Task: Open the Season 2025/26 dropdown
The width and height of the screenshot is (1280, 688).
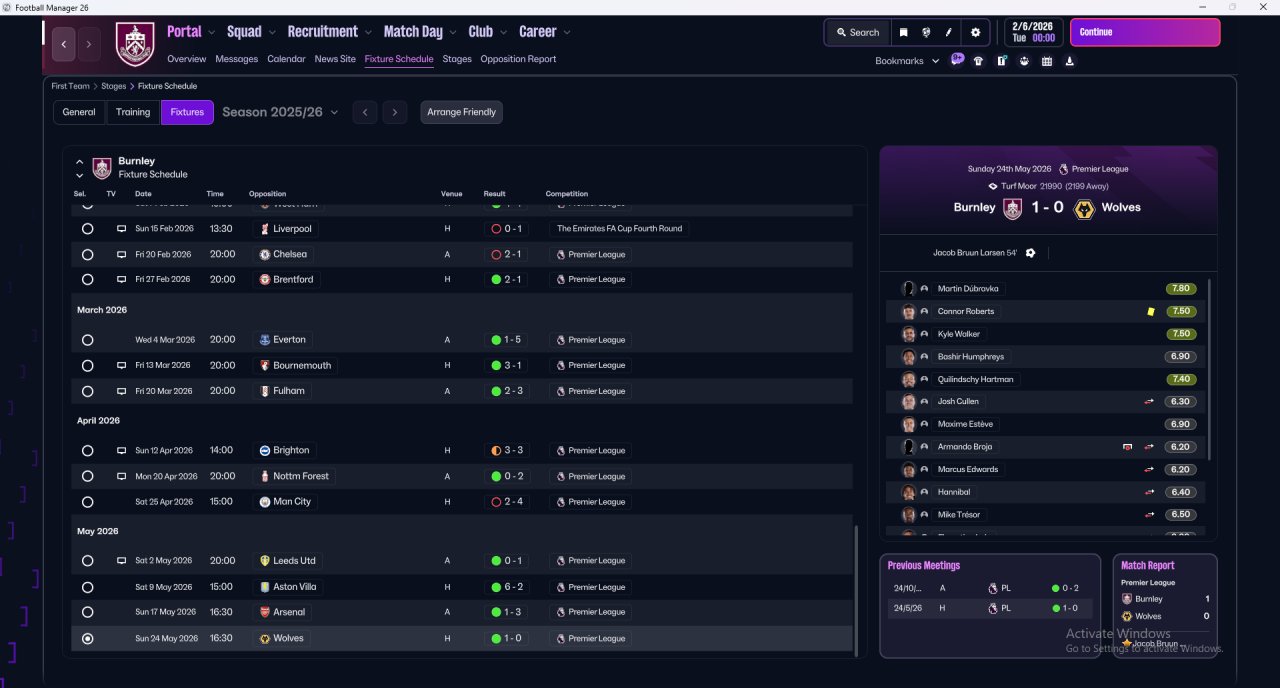Action: click(280, 112)
